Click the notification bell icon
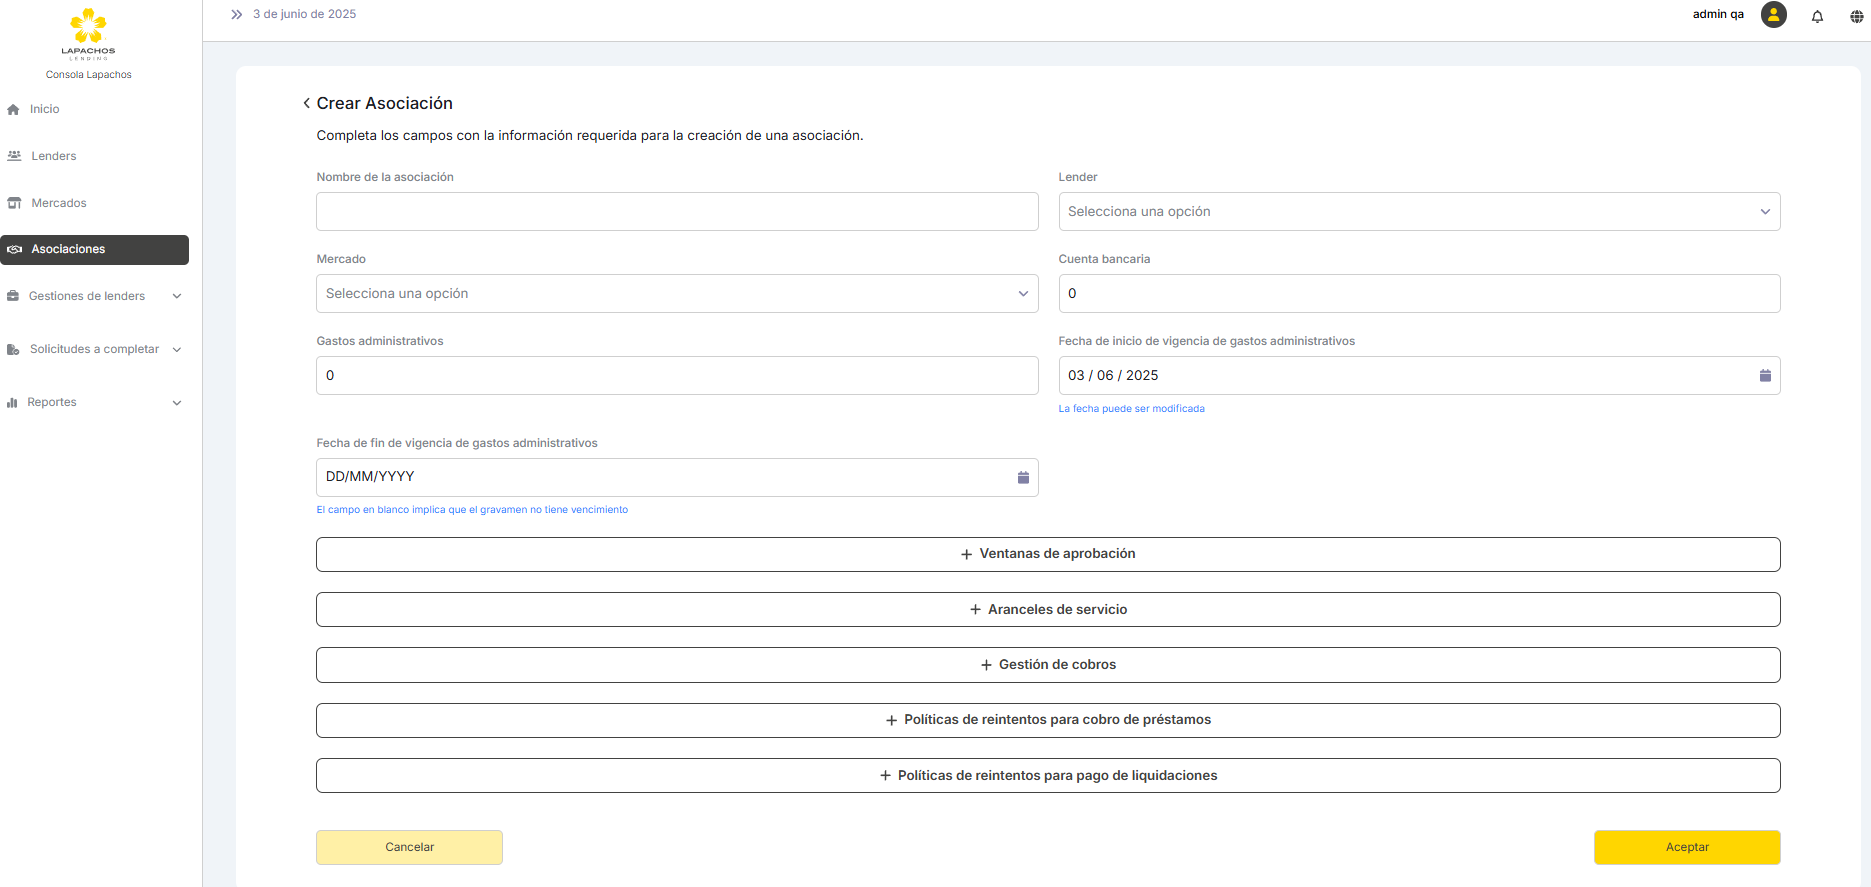Screen dimensions: 1871x887 (1817, 16)
